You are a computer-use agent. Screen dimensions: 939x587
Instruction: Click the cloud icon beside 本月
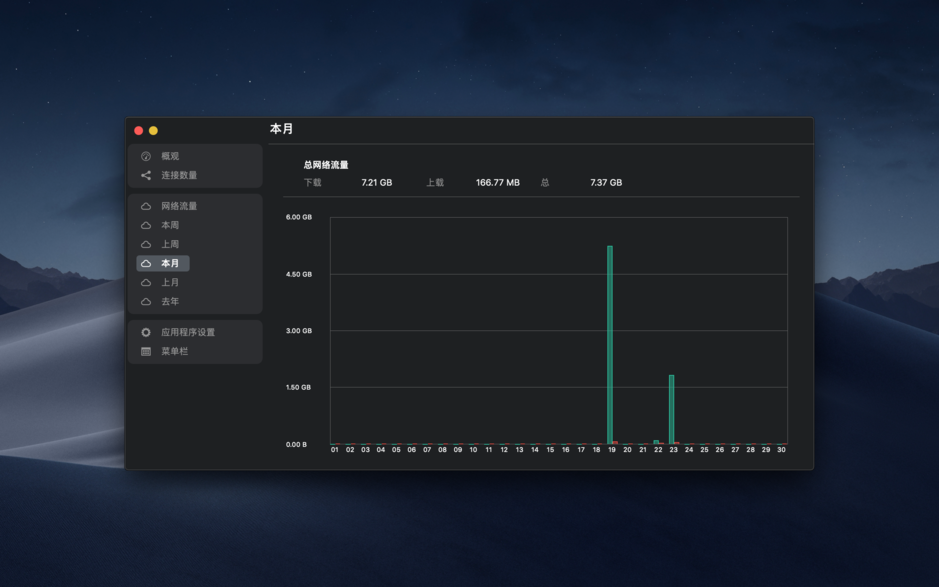pyautogui.click(x=146, y=264)
